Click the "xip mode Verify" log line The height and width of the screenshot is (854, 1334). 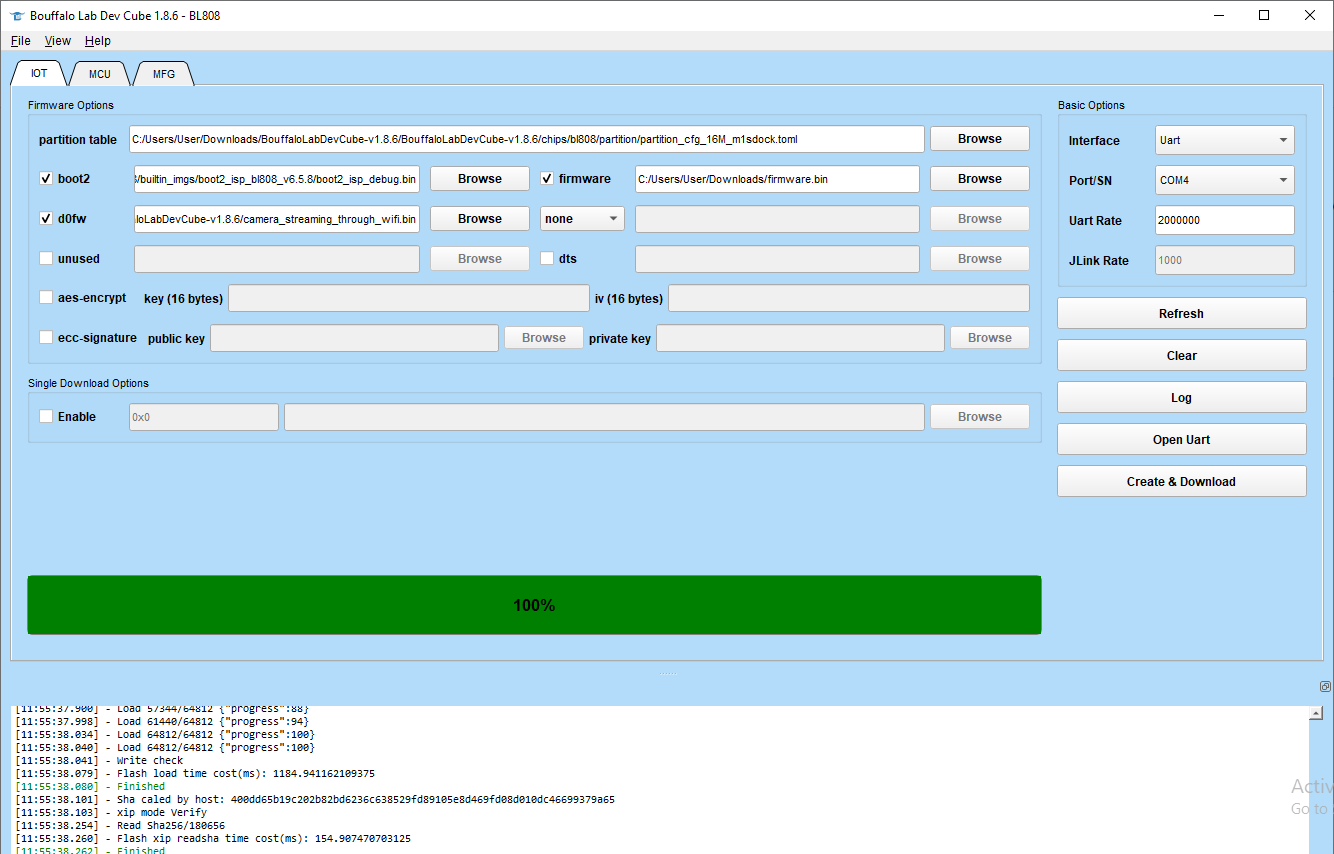(x=111, y=813)
